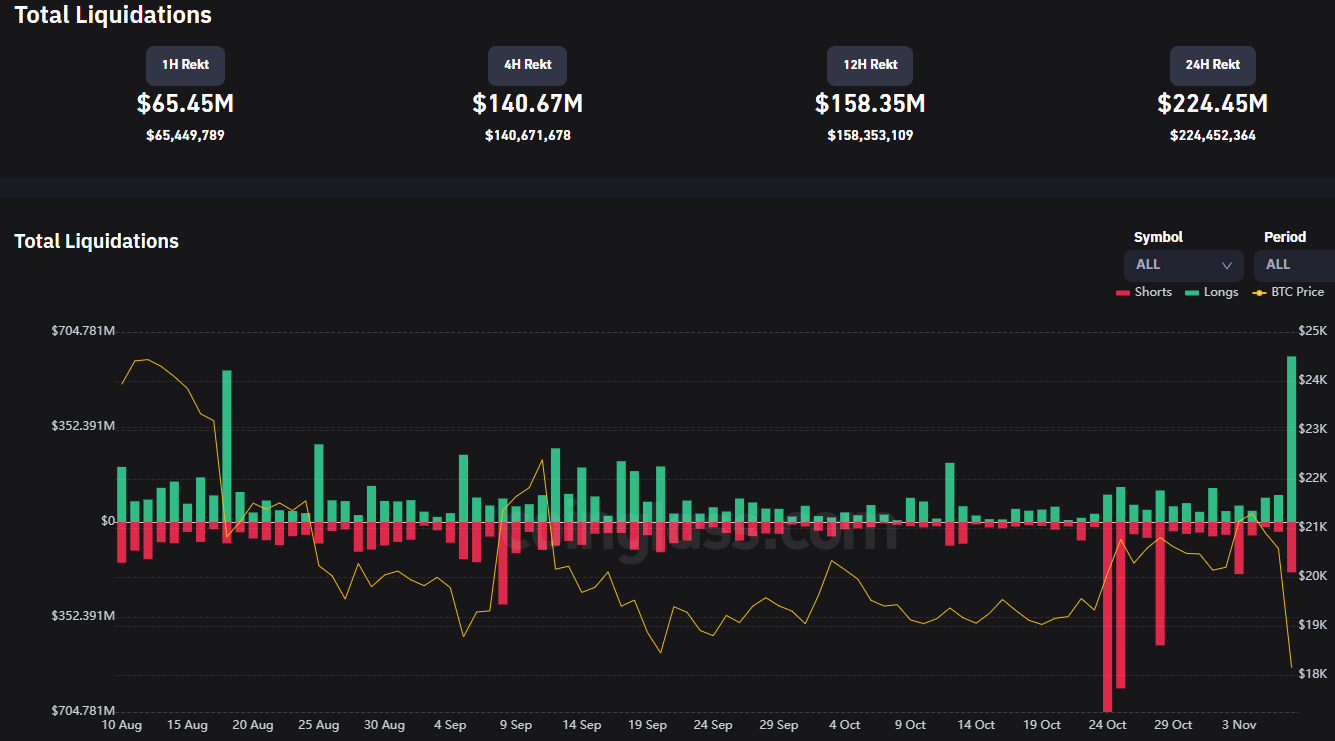Toggle the Longs series legend label
Screen dimensions: 1335x741
1221,292
